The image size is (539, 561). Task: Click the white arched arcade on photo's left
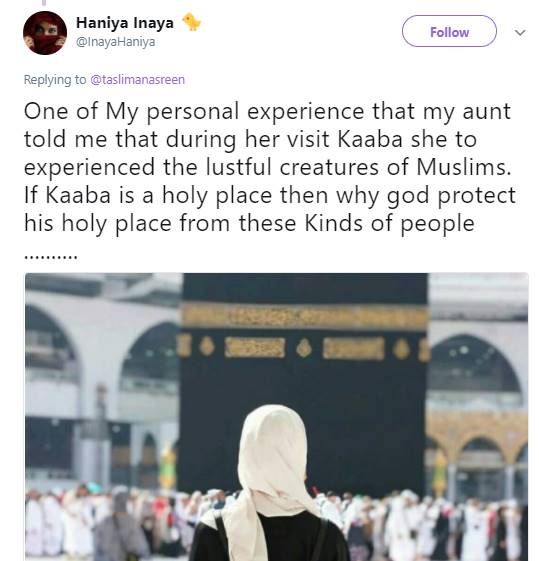pos(102,358)
